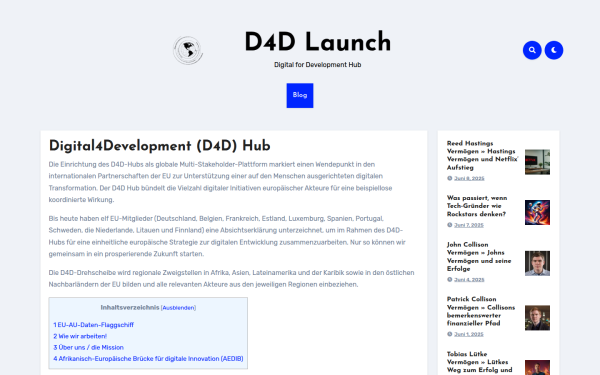Open Juni 8, 2025 date link

469,178
